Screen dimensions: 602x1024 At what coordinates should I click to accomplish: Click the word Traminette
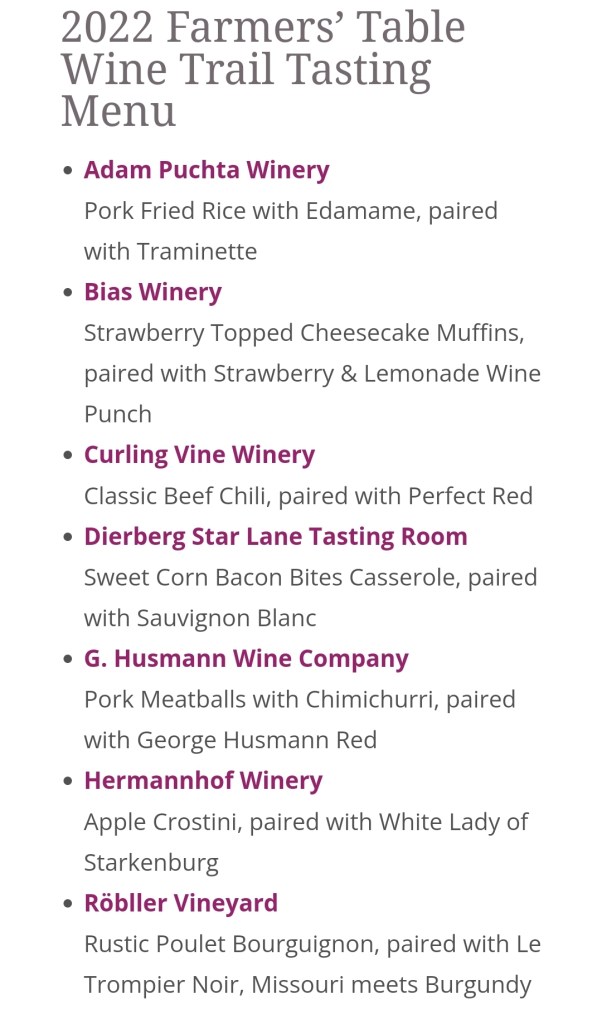[x=197, y=252]
